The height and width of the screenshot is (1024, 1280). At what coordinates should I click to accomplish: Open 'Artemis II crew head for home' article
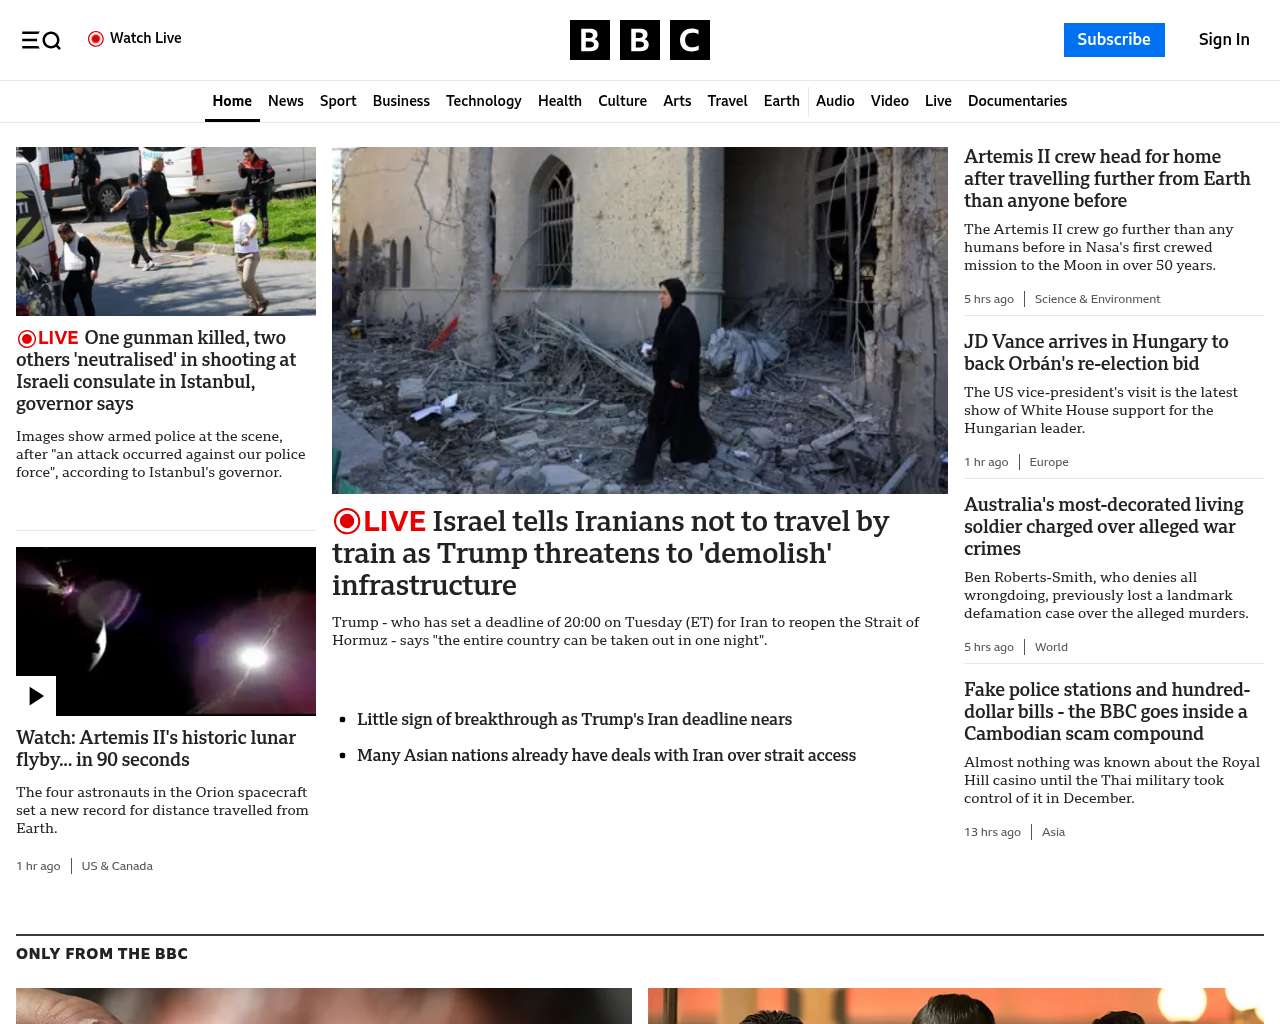(1107, 179)
